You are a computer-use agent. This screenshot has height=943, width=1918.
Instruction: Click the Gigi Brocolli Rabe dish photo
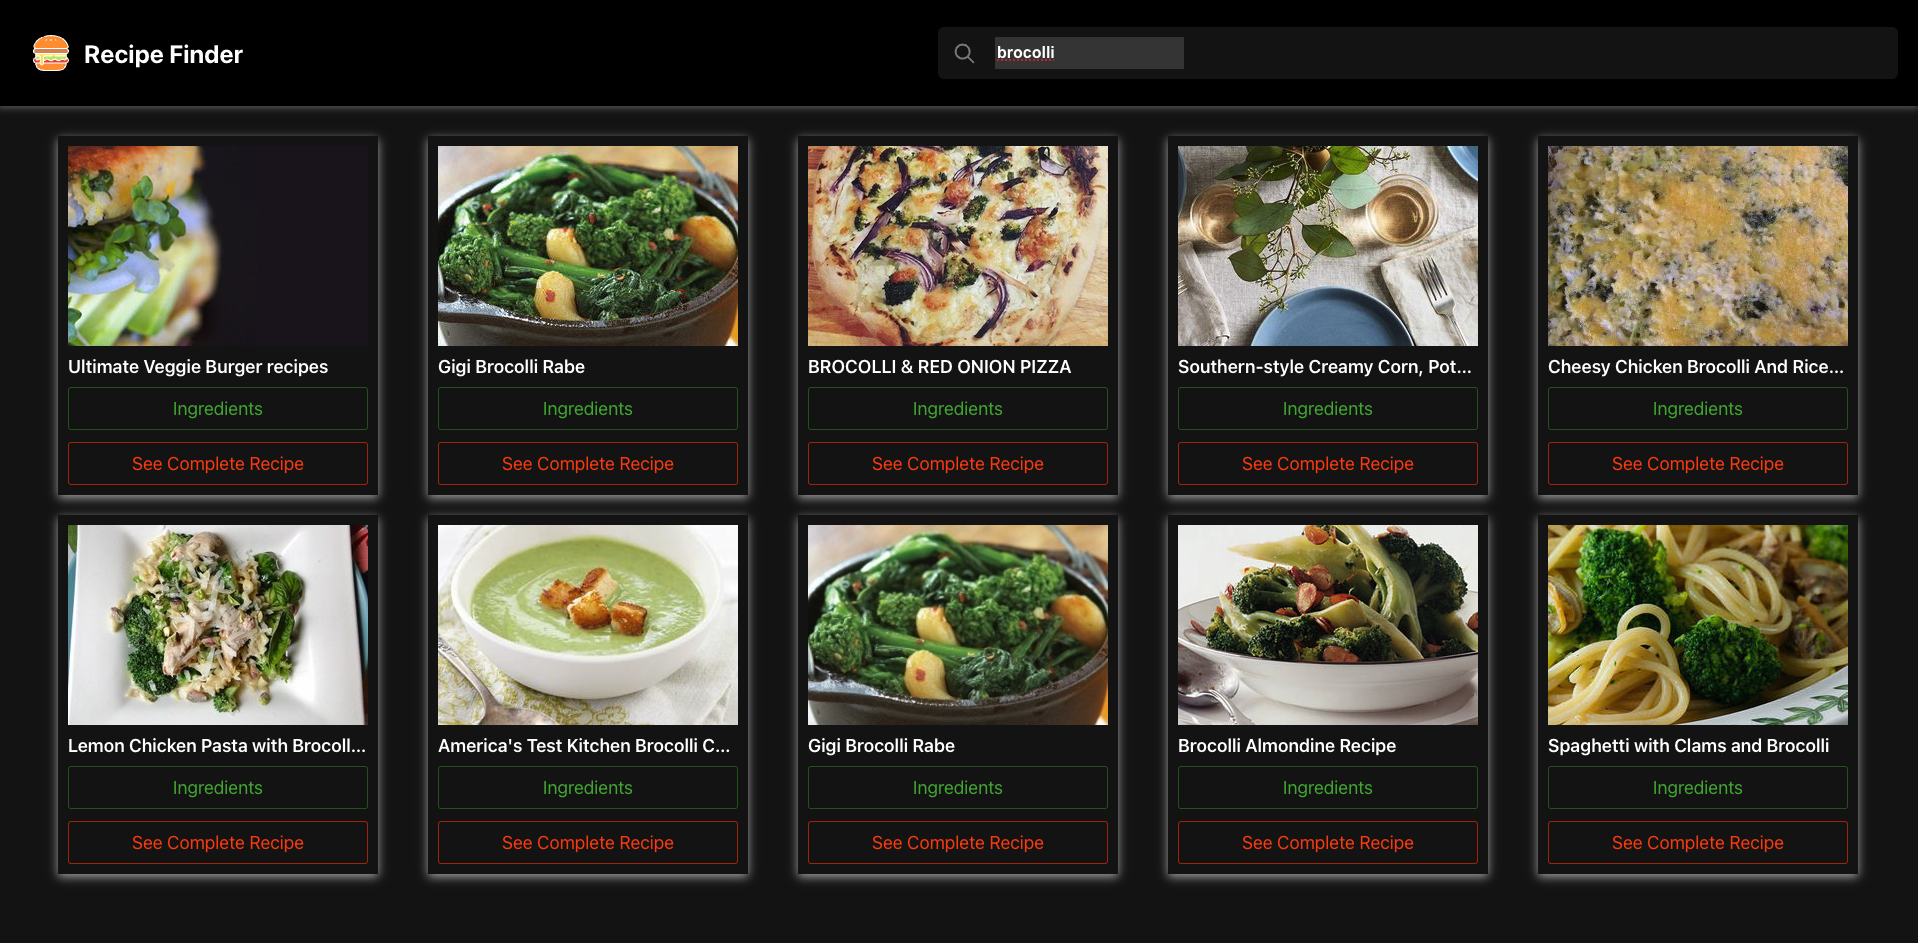click(x=587, y=246)
